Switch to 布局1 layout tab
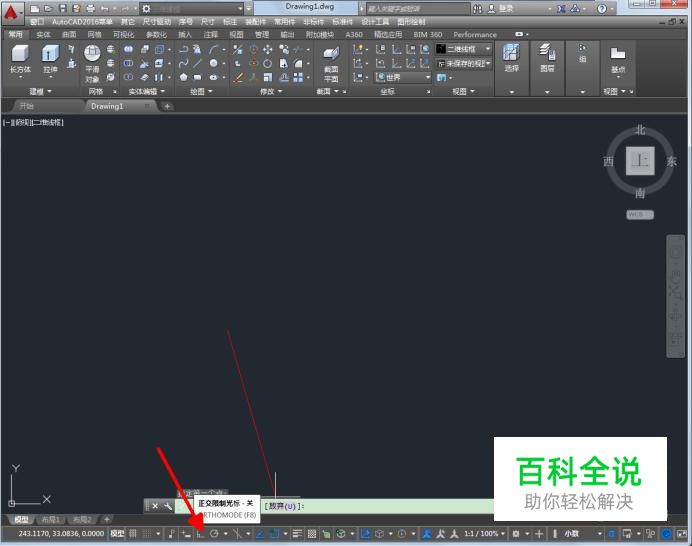The height and width of the screenshot is (546, 692). pos(50,520)
